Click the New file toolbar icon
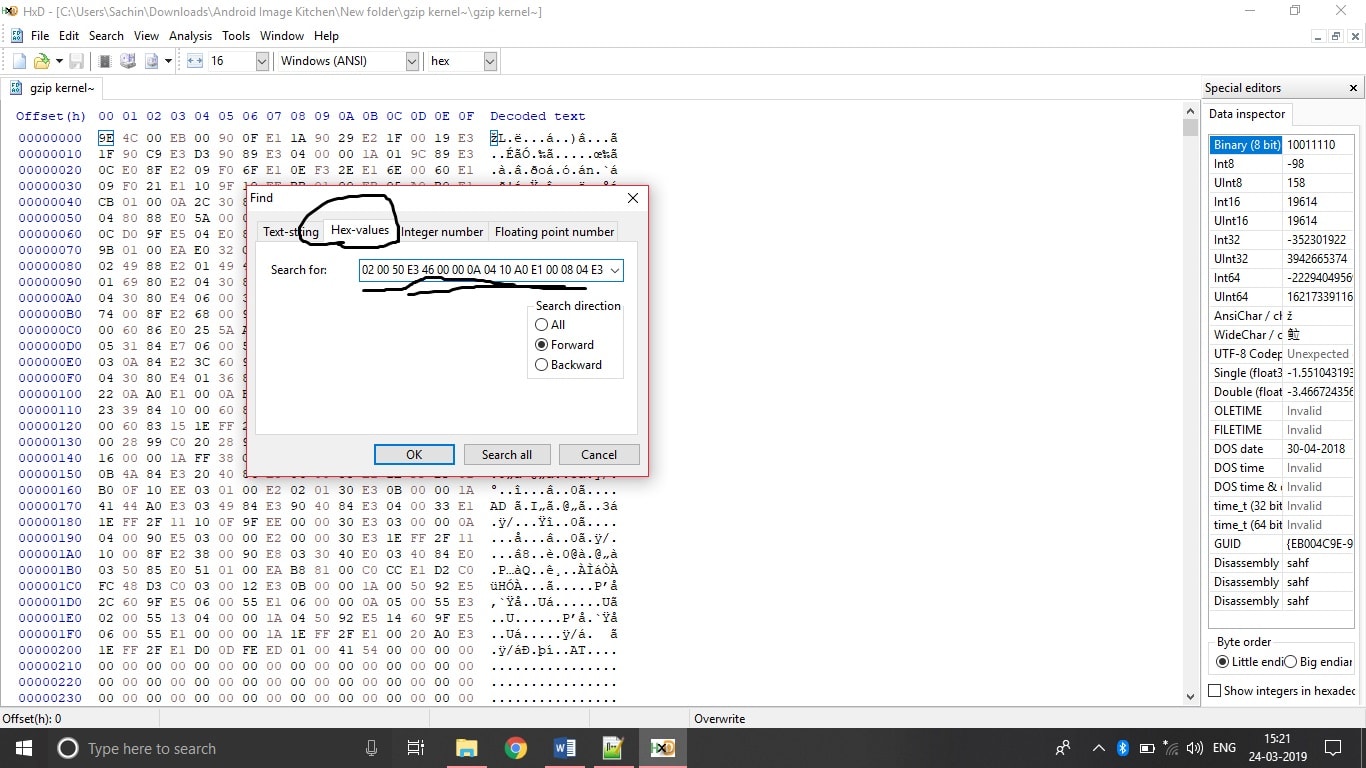1366x768 pixels. pos(19,61)
